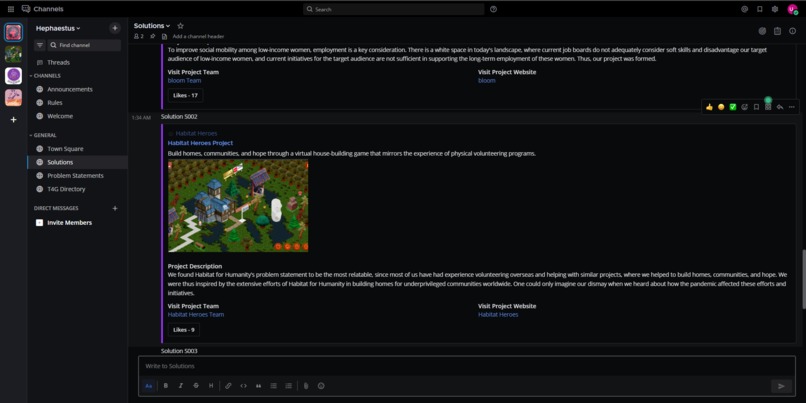Show channel info via the circle-i icon
806x403 pixels.
pyautogui.click(x=793, y=31)
